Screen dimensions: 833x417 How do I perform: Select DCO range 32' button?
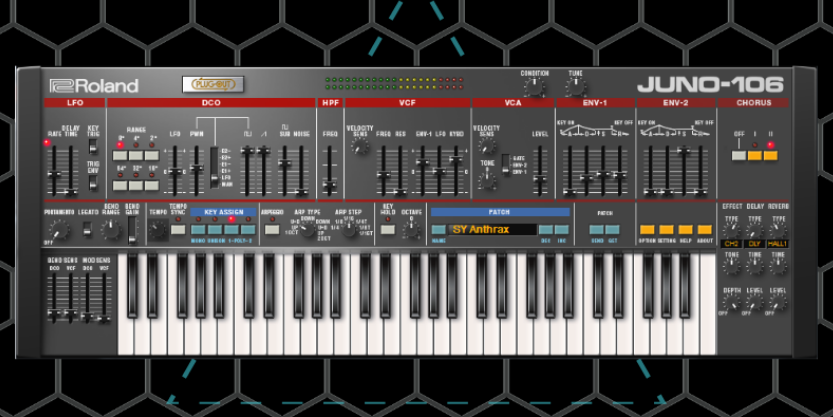pyautogui.click(x=136, y=185)
